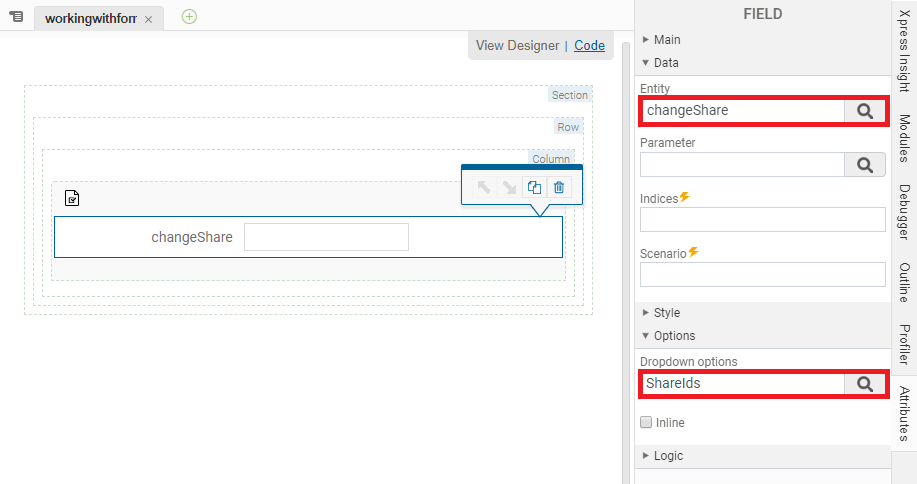Delete the selected field with trash icon

559,187
